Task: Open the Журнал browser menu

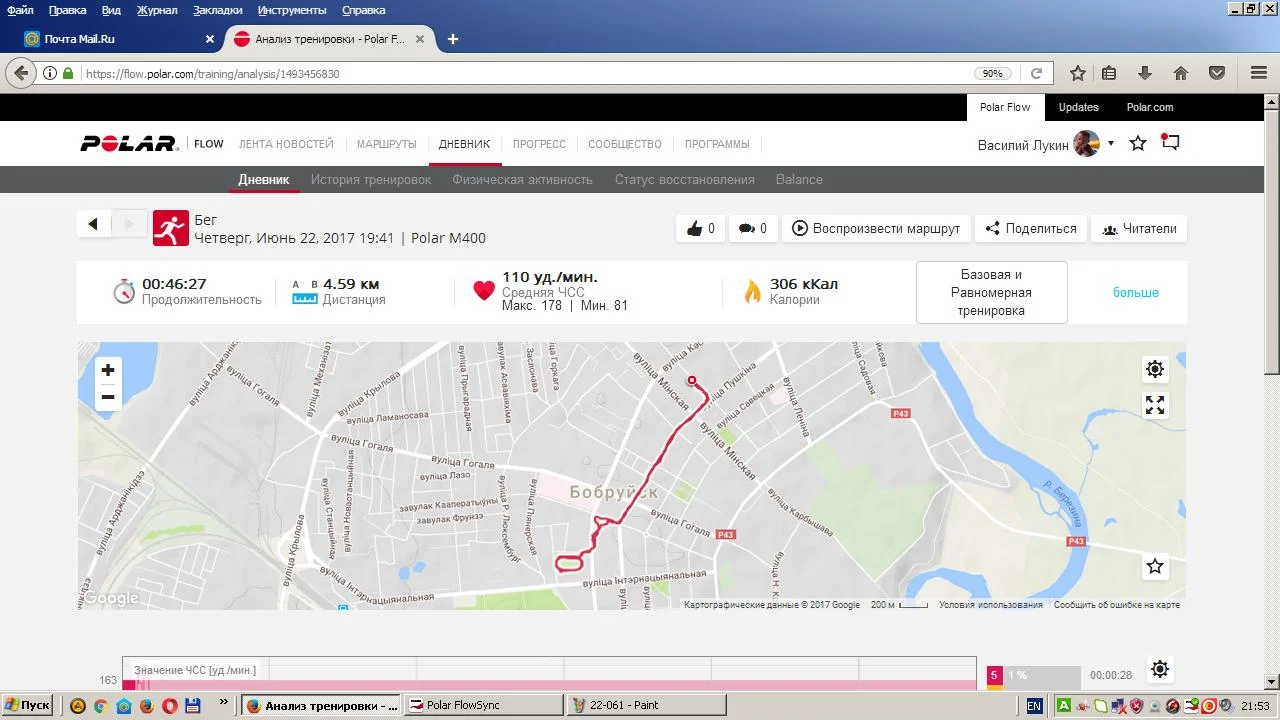Action: [157, 10]
